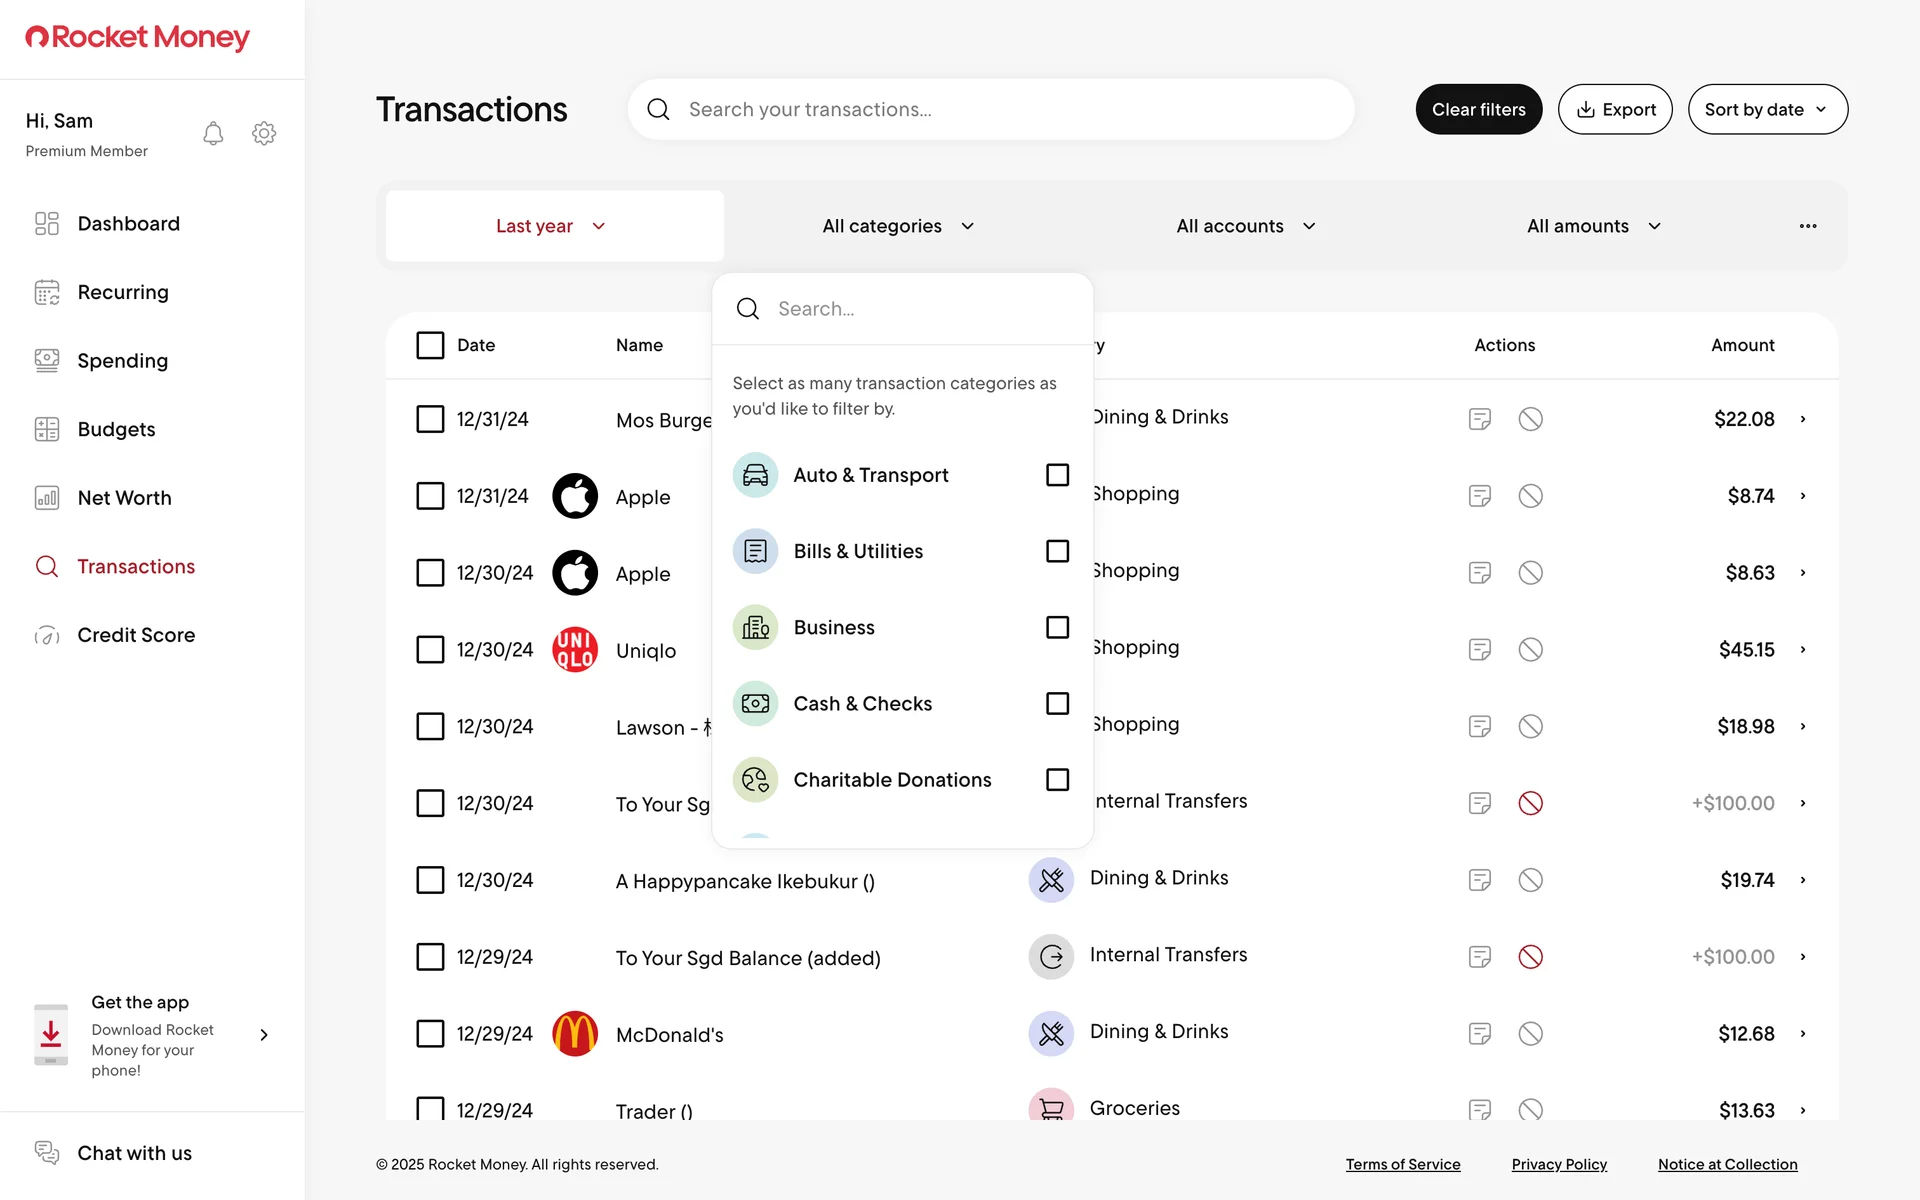Screen dimensions: 1920x1200
Task: Click the note icon for Mos Burger row
Action: tap(1479, 419)
